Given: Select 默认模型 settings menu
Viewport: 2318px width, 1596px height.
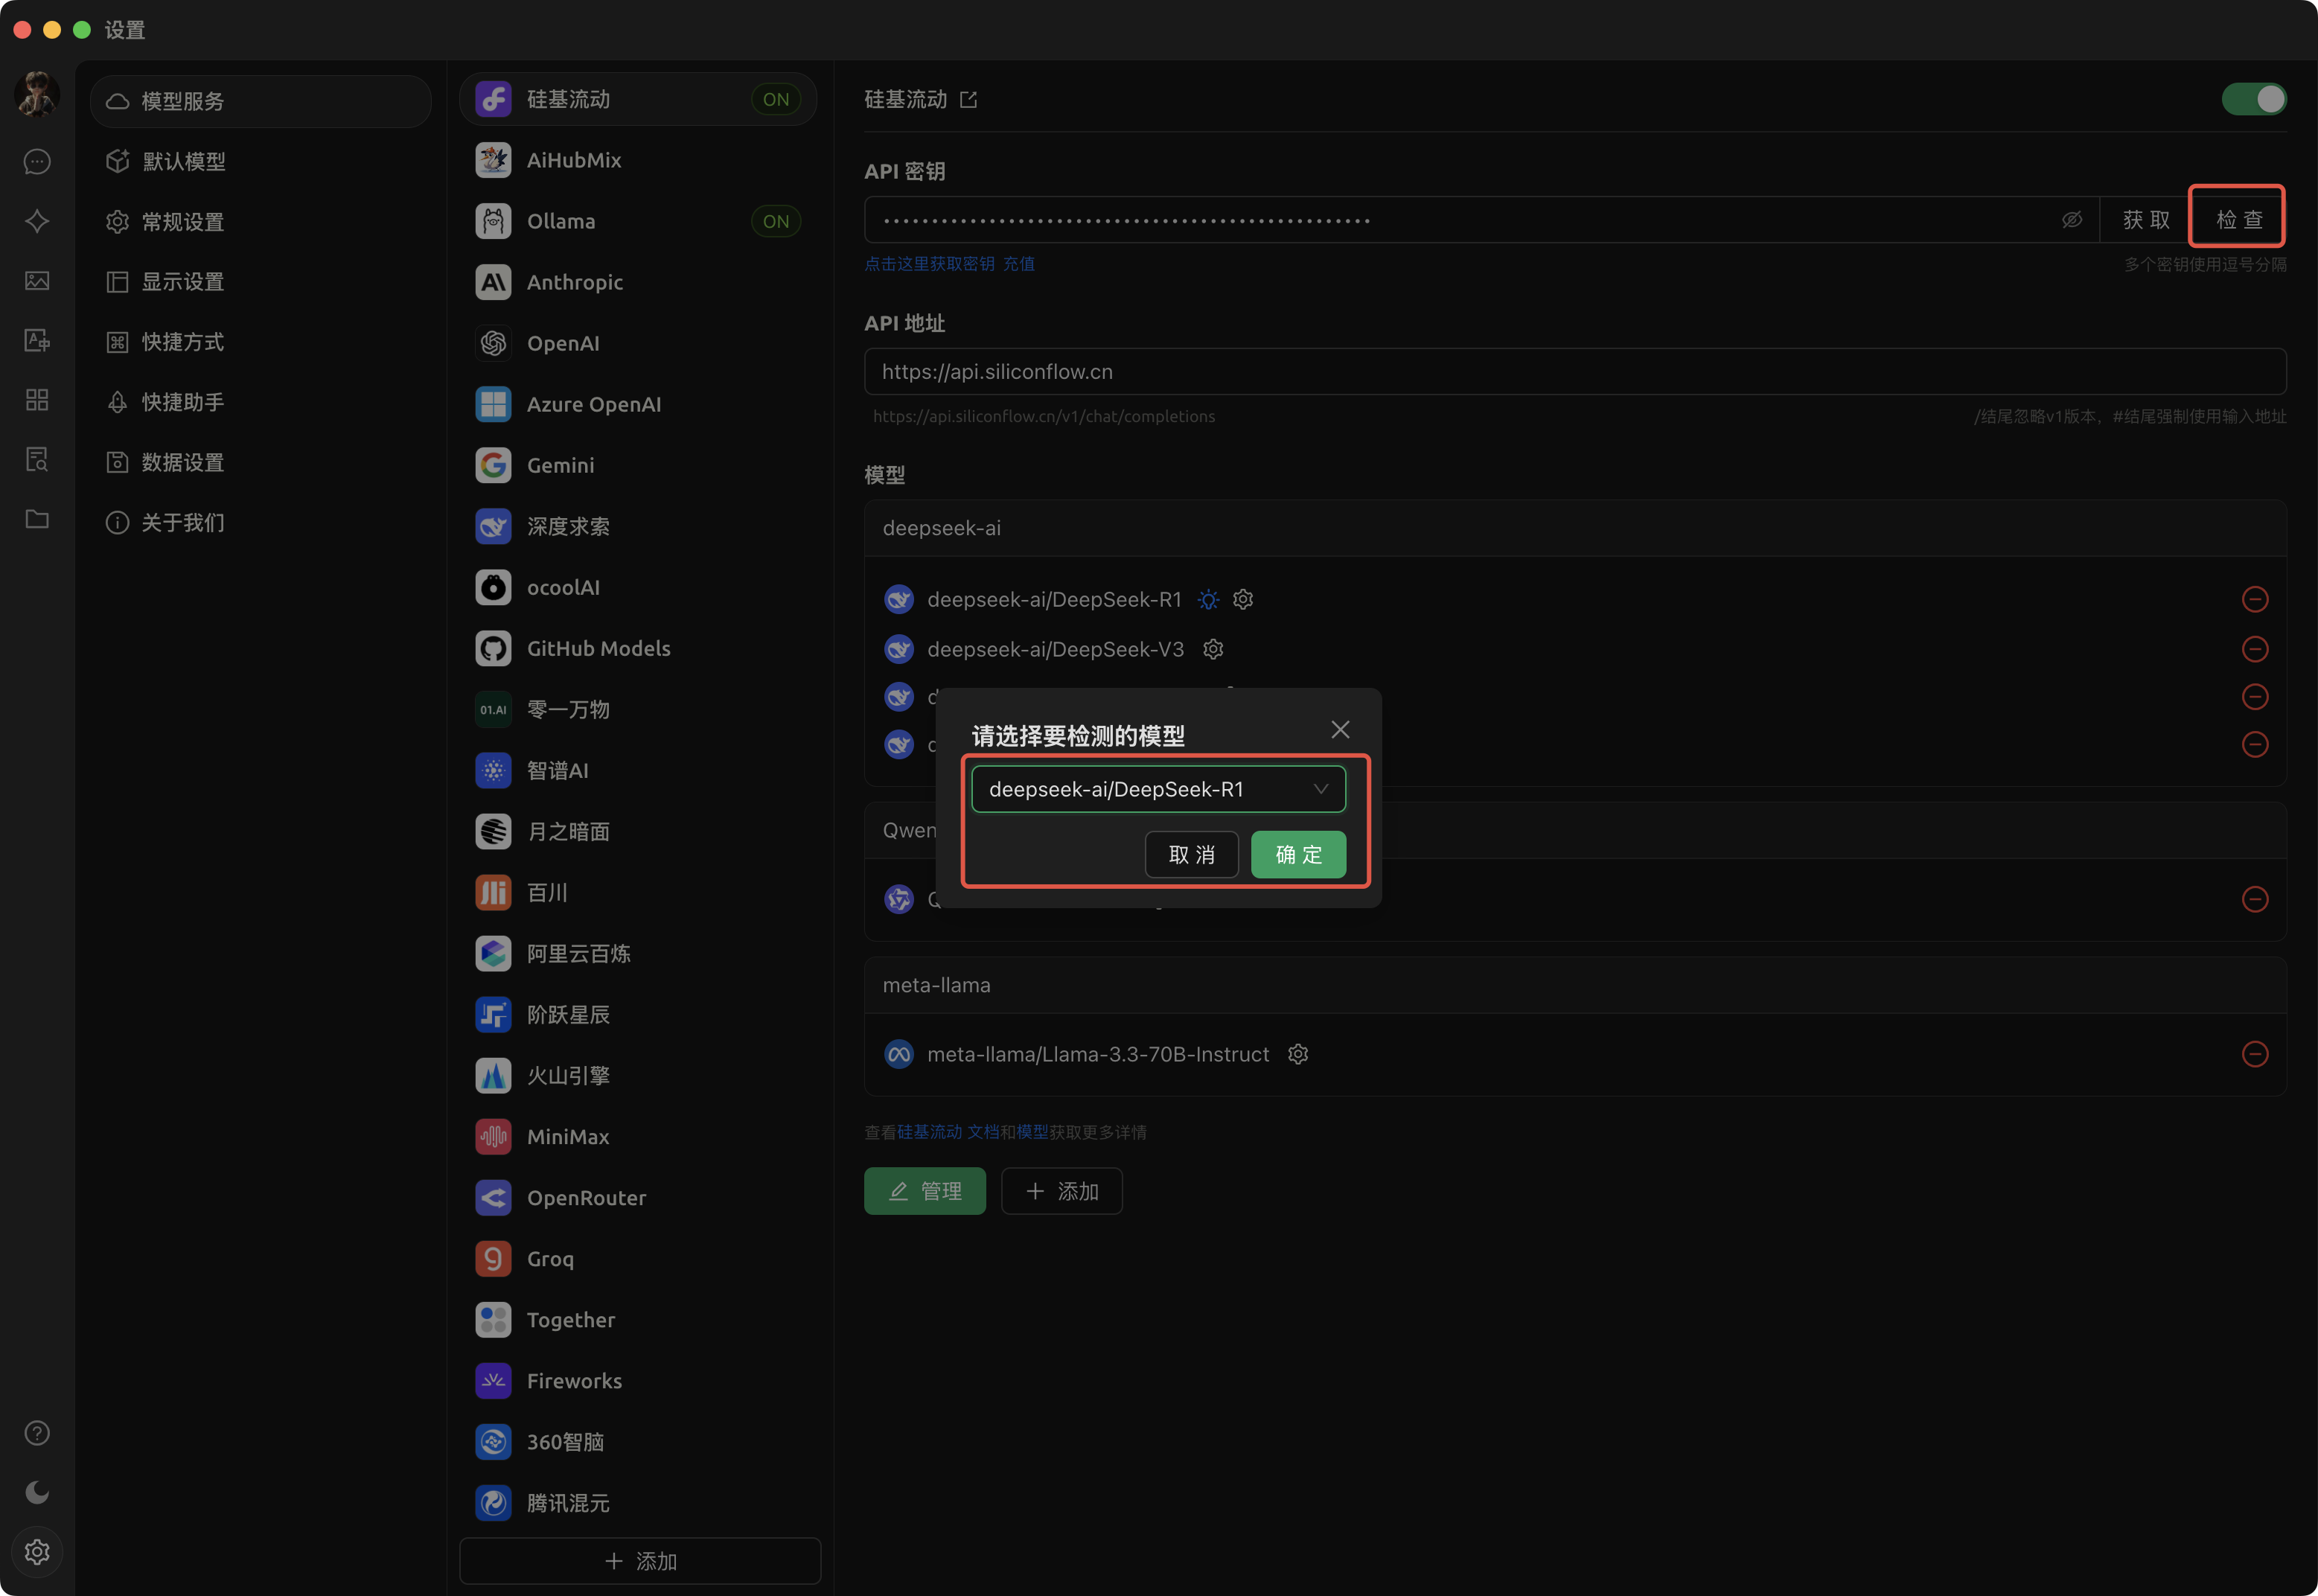Looking at the screenshot, I should pyautogui.click(x=184, y=162).
